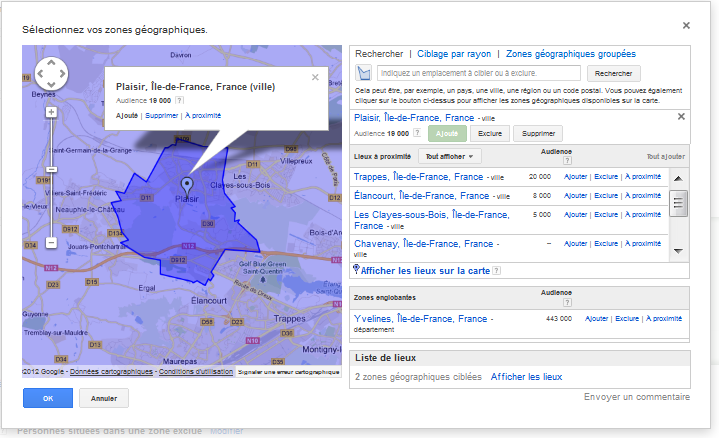Open Plaisir, Île-de-France result link
The width and height of the screenshot is (719, 438).
click(414, 118)
